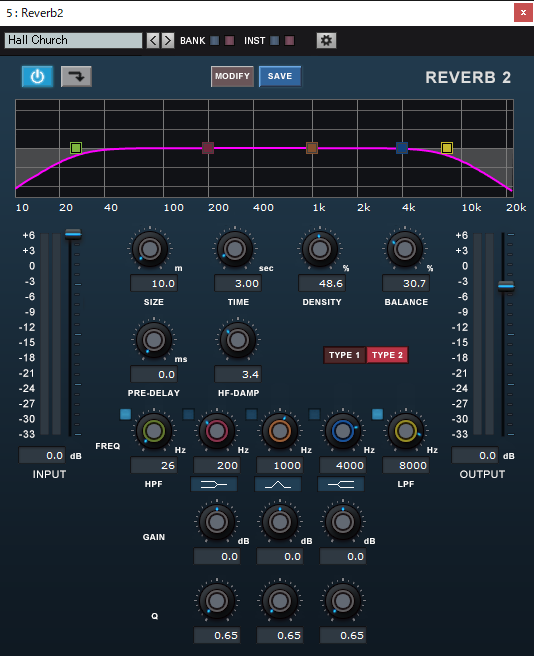Select the blue 4k node on graph

[x=402, y=148]
